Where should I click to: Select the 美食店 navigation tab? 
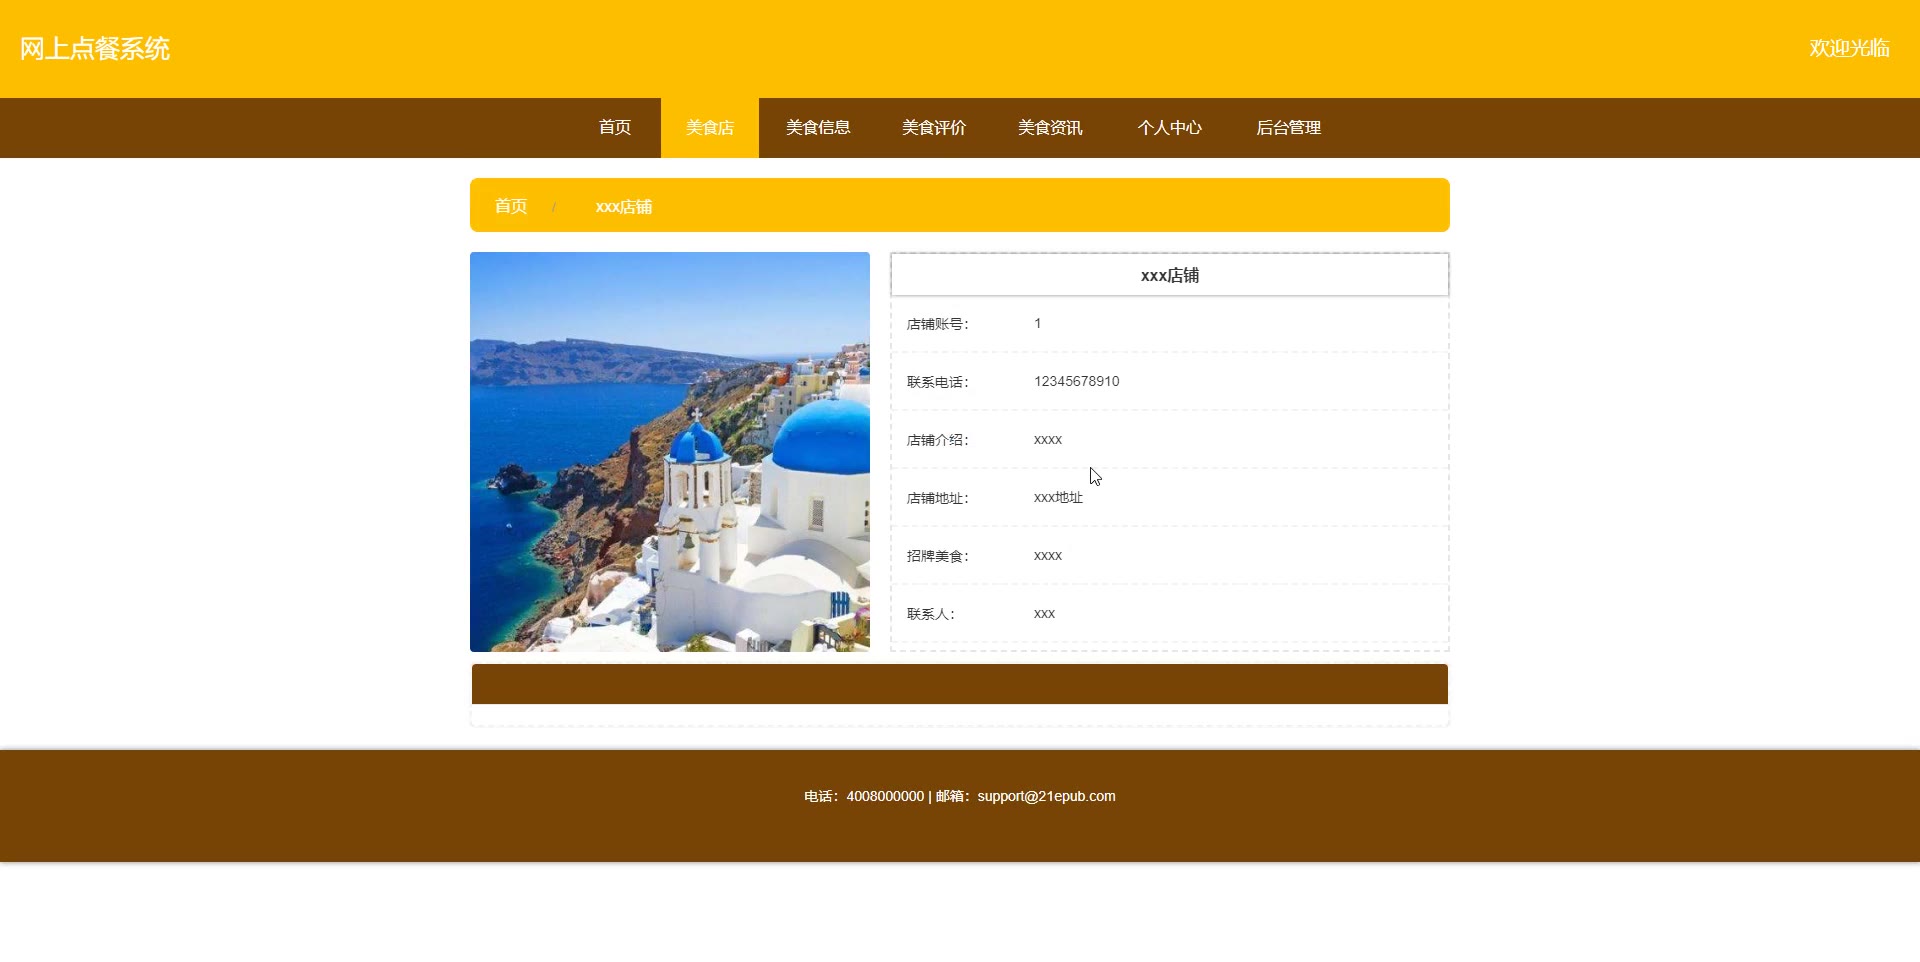pos(710,128)
